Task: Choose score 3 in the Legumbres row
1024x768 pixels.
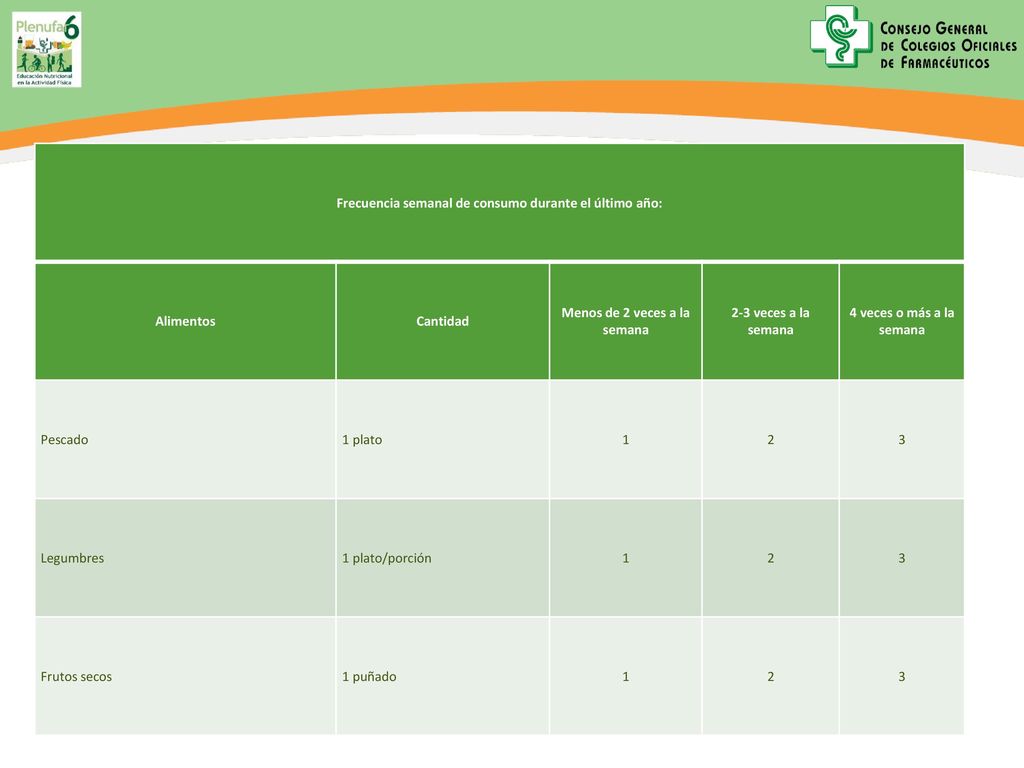Action: pyautogui.click(x=902, y=558)
